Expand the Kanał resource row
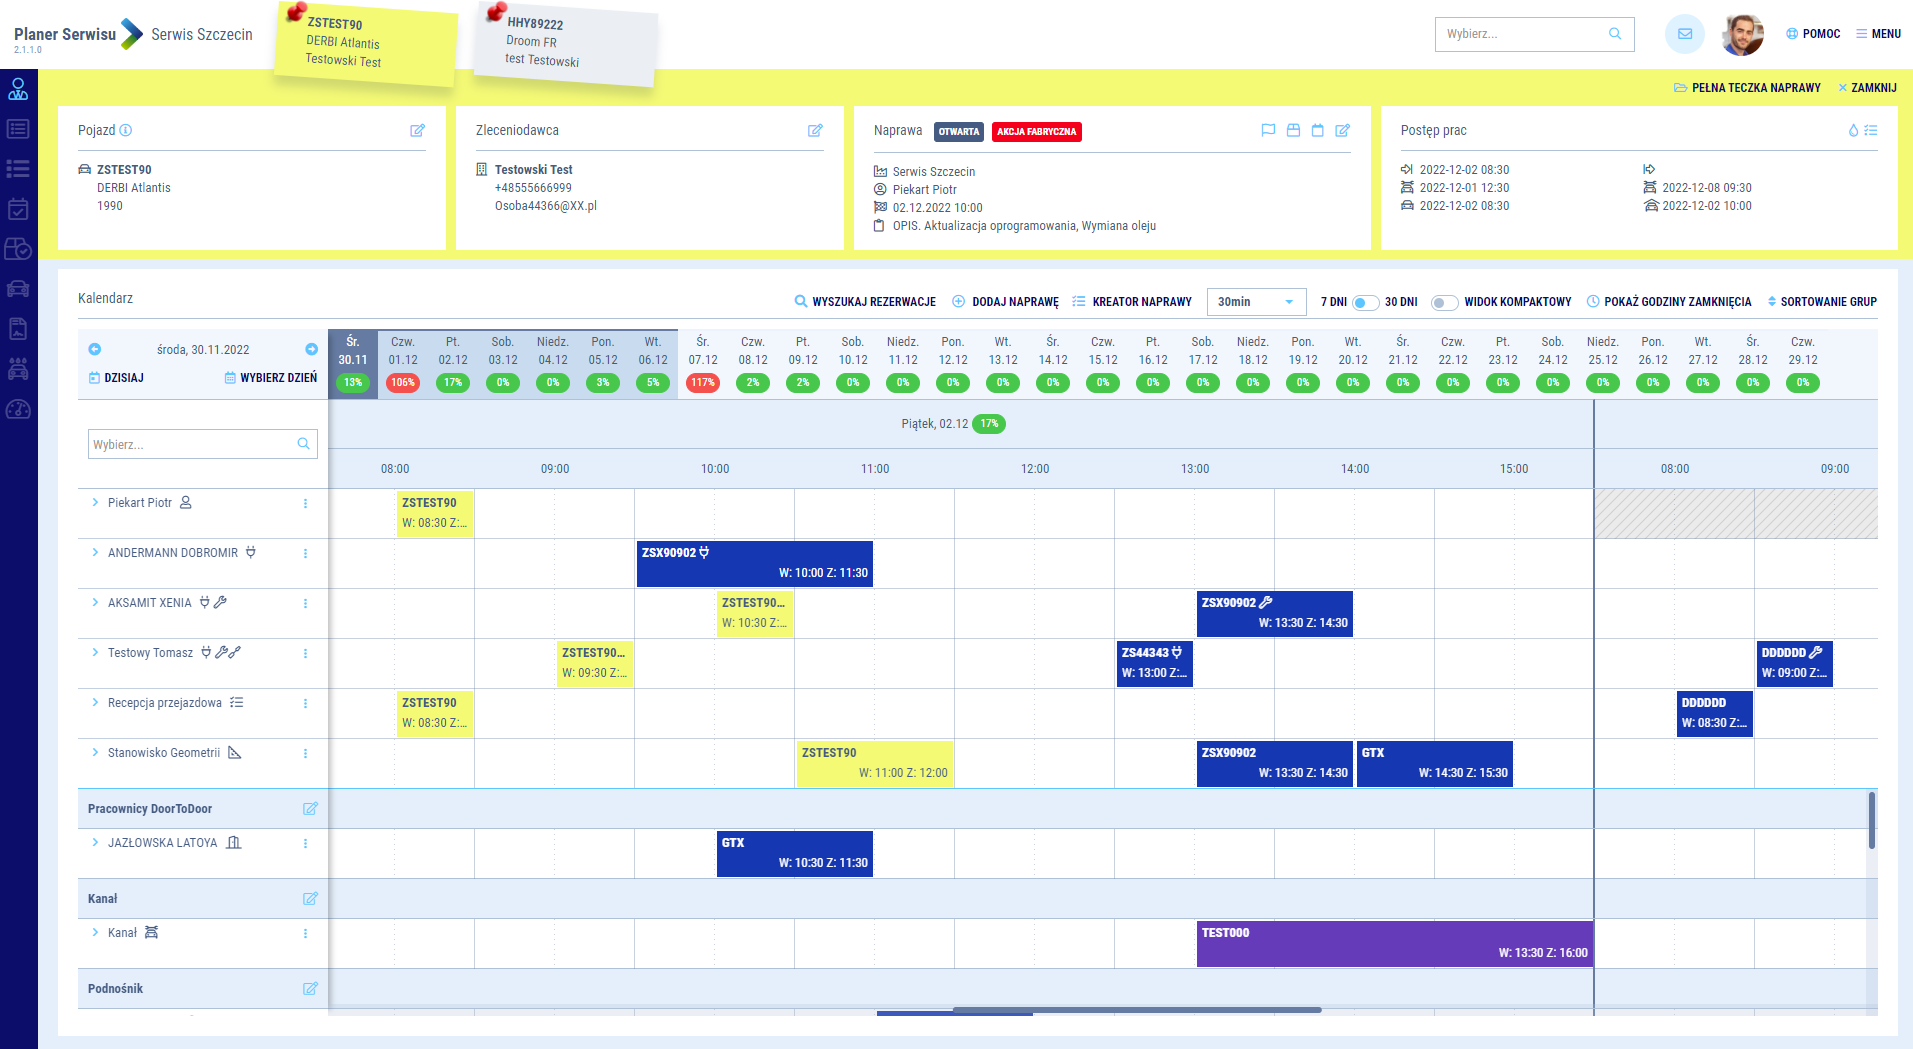This screenshot has height=1049, width=1913. pyautogui.click(x=95, y=932)
